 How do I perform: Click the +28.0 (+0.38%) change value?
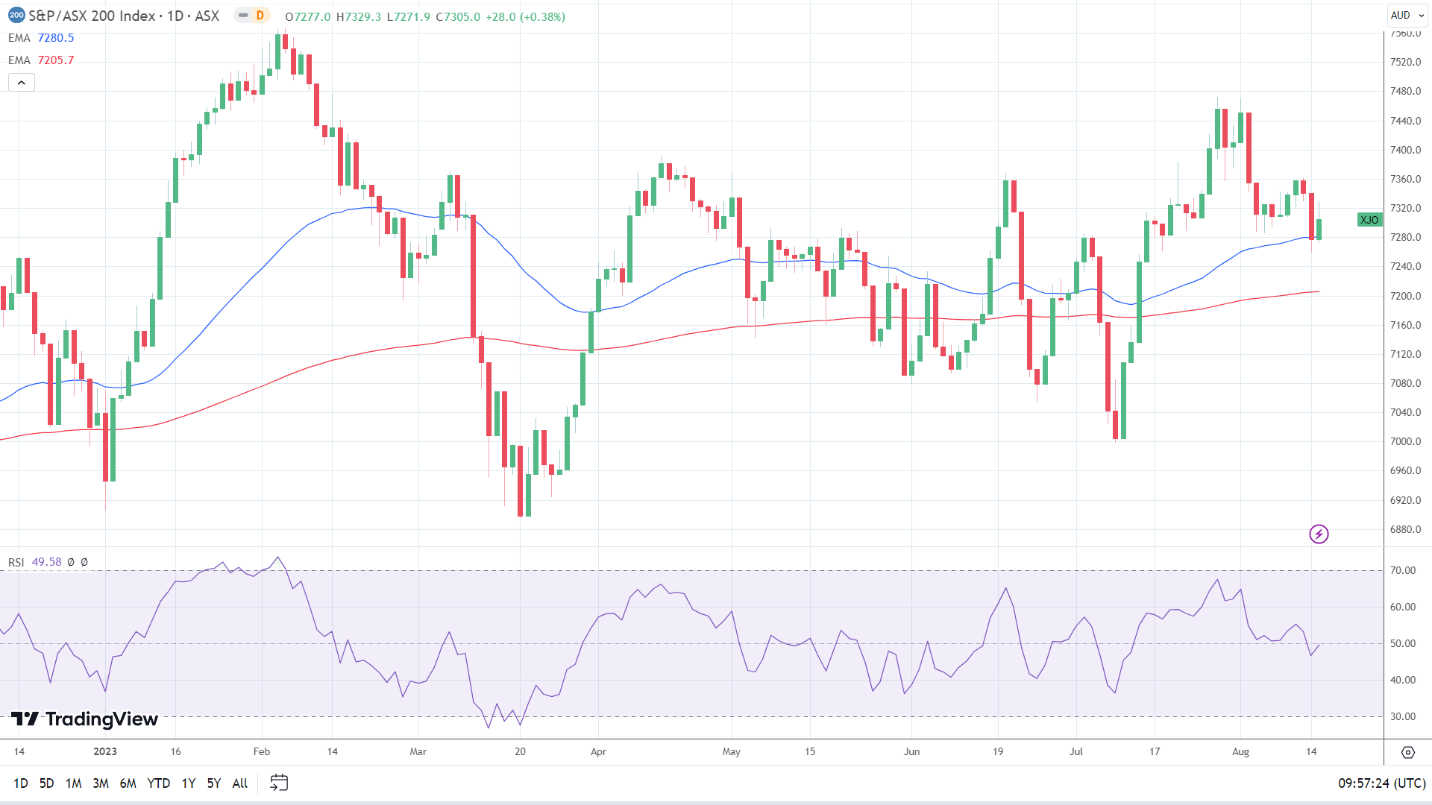[525, 16]
